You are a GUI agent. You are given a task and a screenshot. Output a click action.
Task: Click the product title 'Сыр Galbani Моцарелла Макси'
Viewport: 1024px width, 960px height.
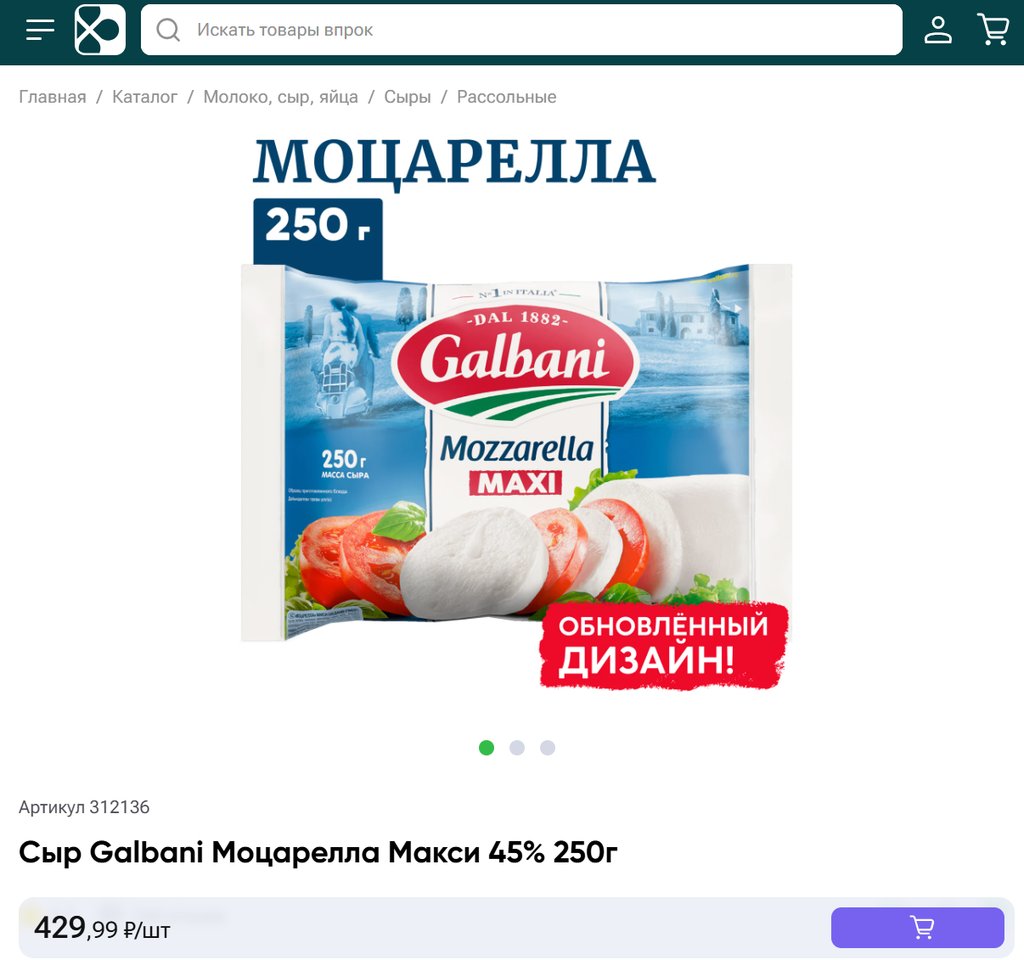click(317, 852)
